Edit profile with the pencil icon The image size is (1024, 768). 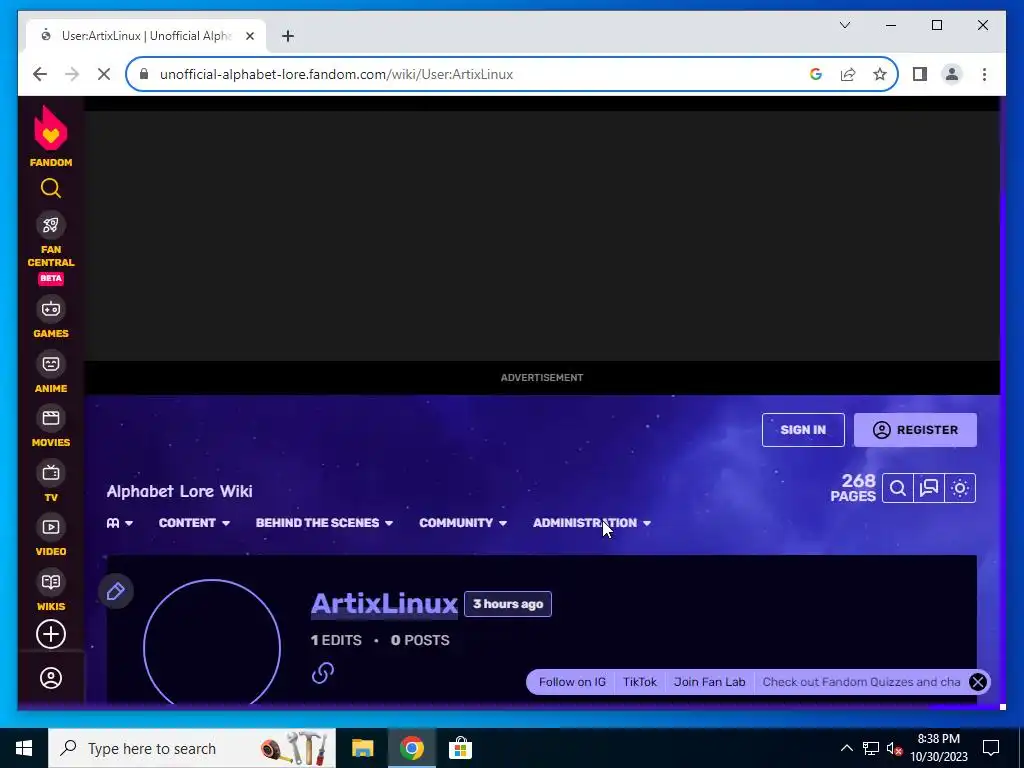point(116,591)
